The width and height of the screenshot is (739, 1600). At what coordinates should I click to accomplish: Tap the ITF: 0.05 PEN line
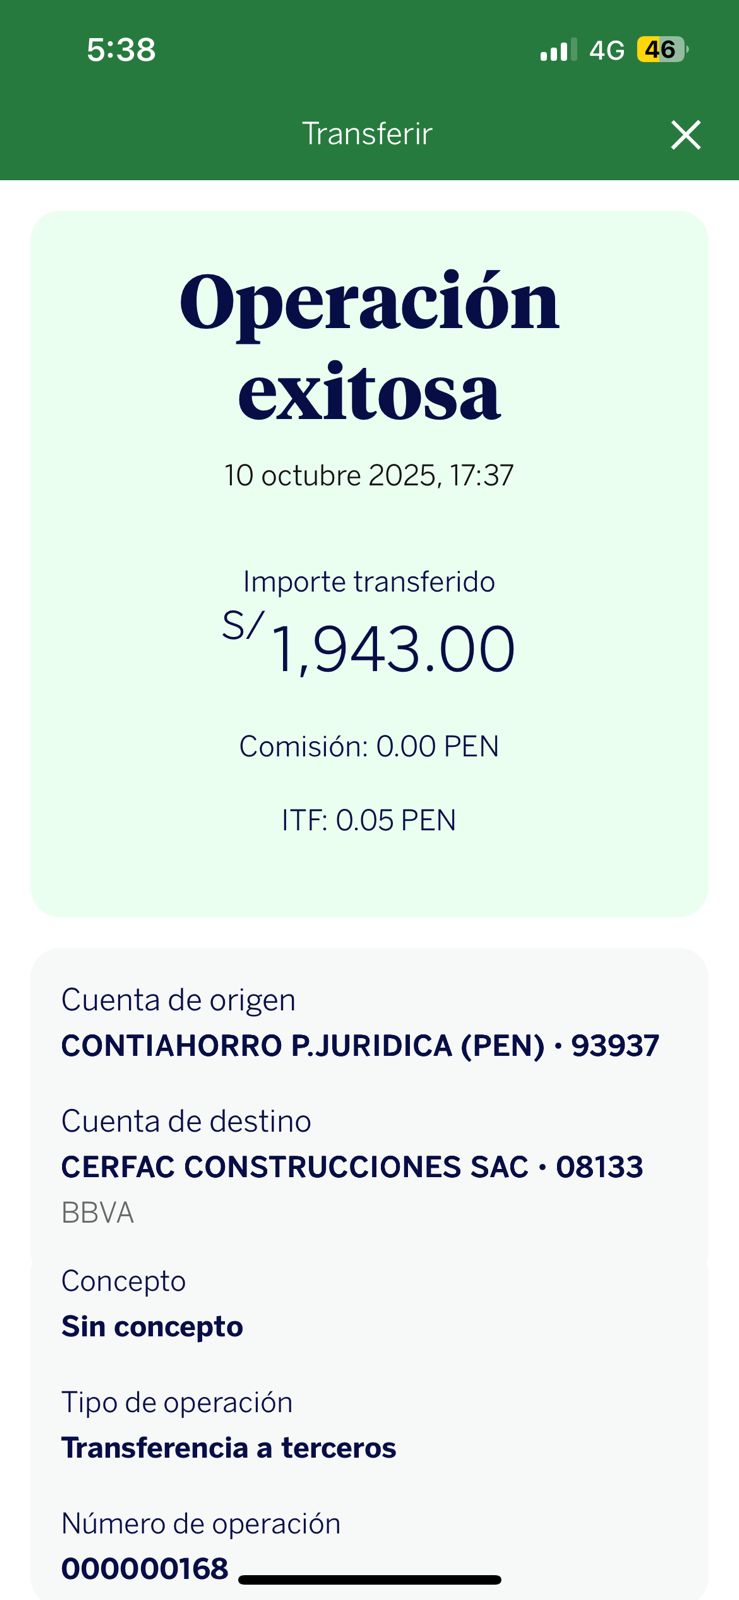coord(369,821)
